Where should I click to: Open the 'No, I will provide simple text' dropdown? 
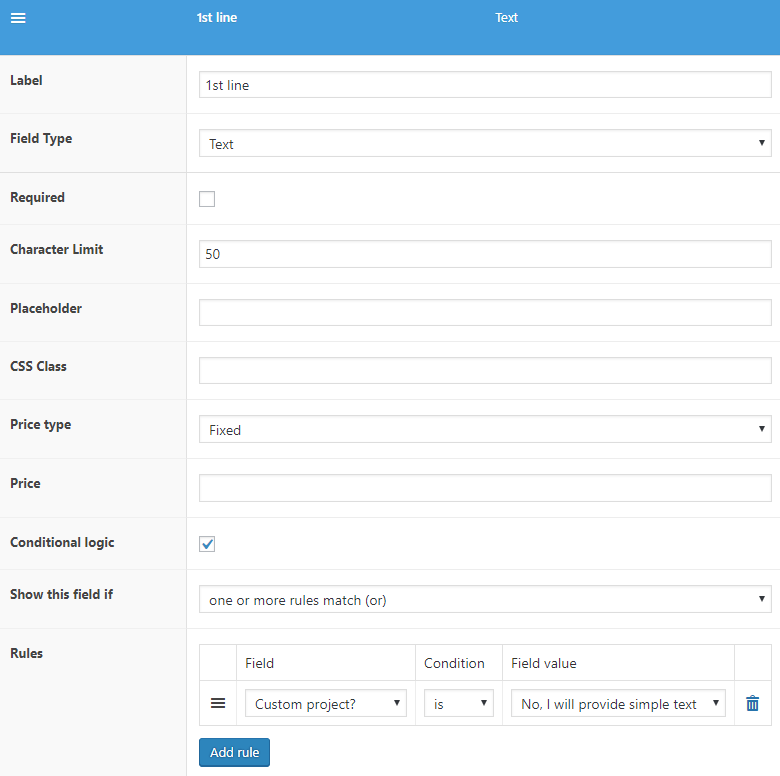618,703
